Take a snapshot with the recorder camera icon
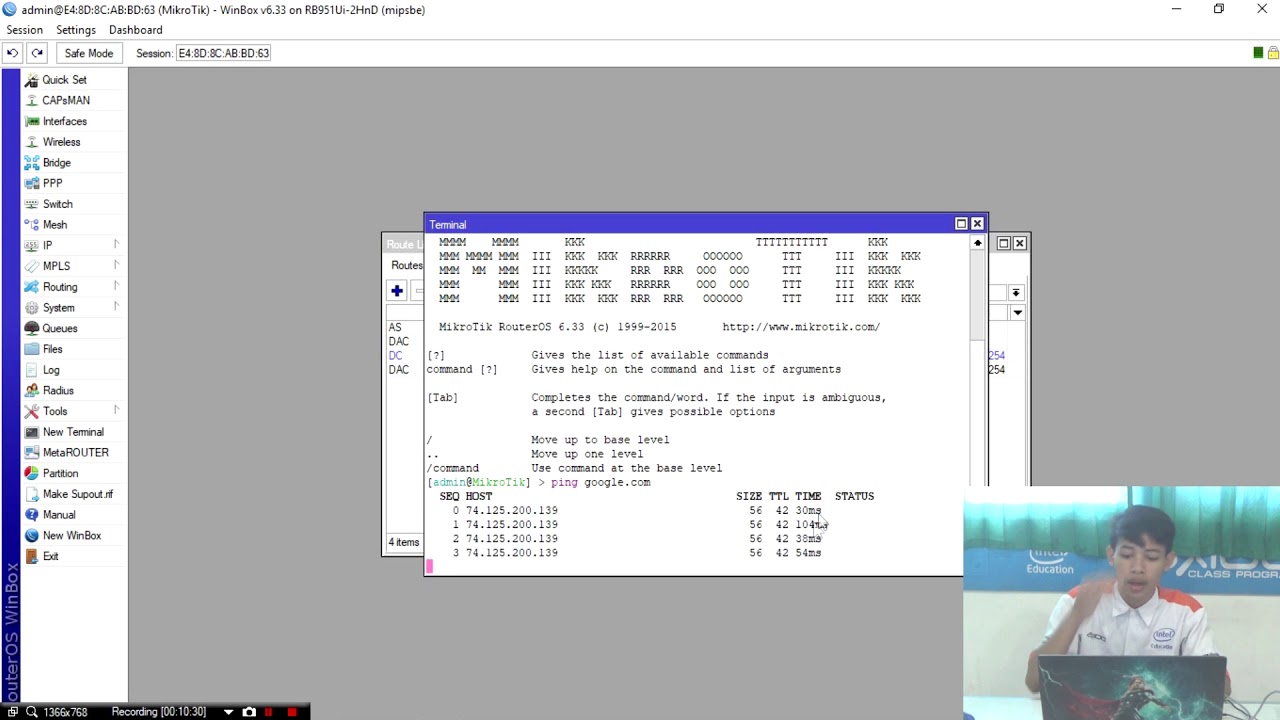 coord(249,712)
